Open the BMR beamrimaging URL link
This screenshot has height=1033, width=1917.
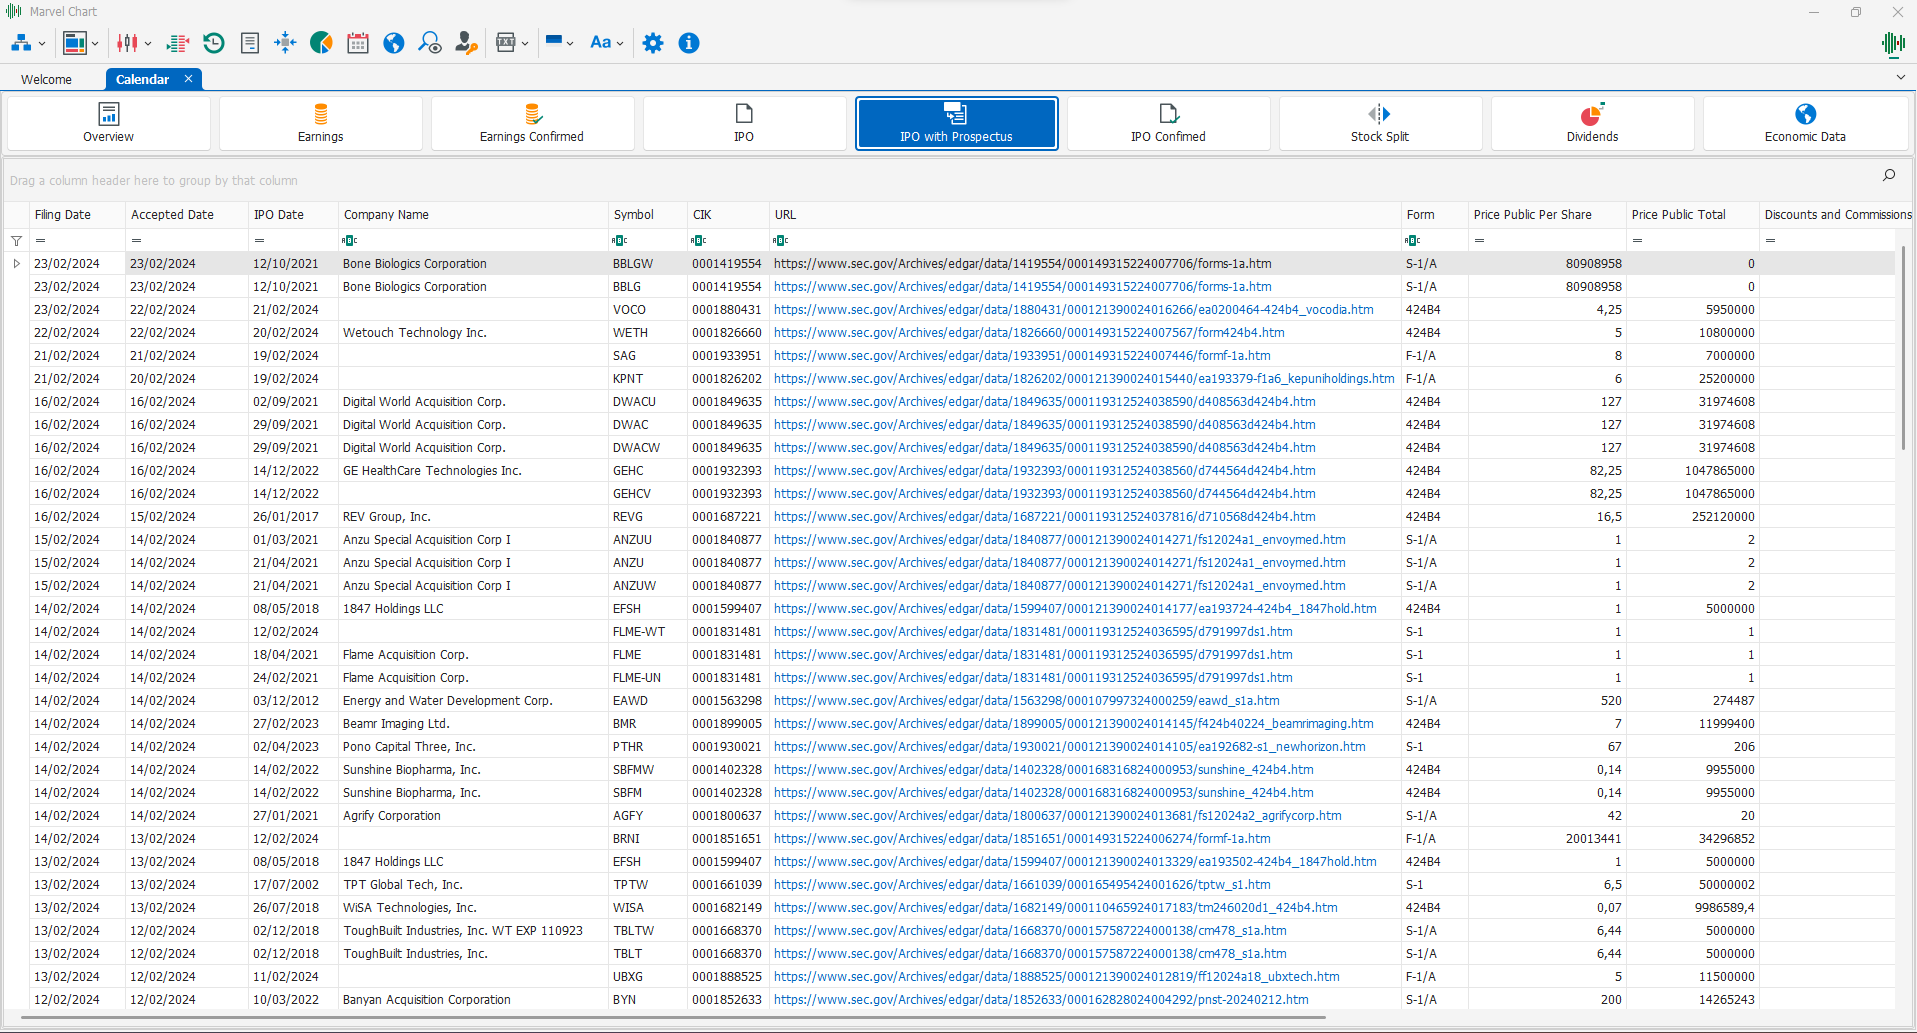[x=1073, y=724]
